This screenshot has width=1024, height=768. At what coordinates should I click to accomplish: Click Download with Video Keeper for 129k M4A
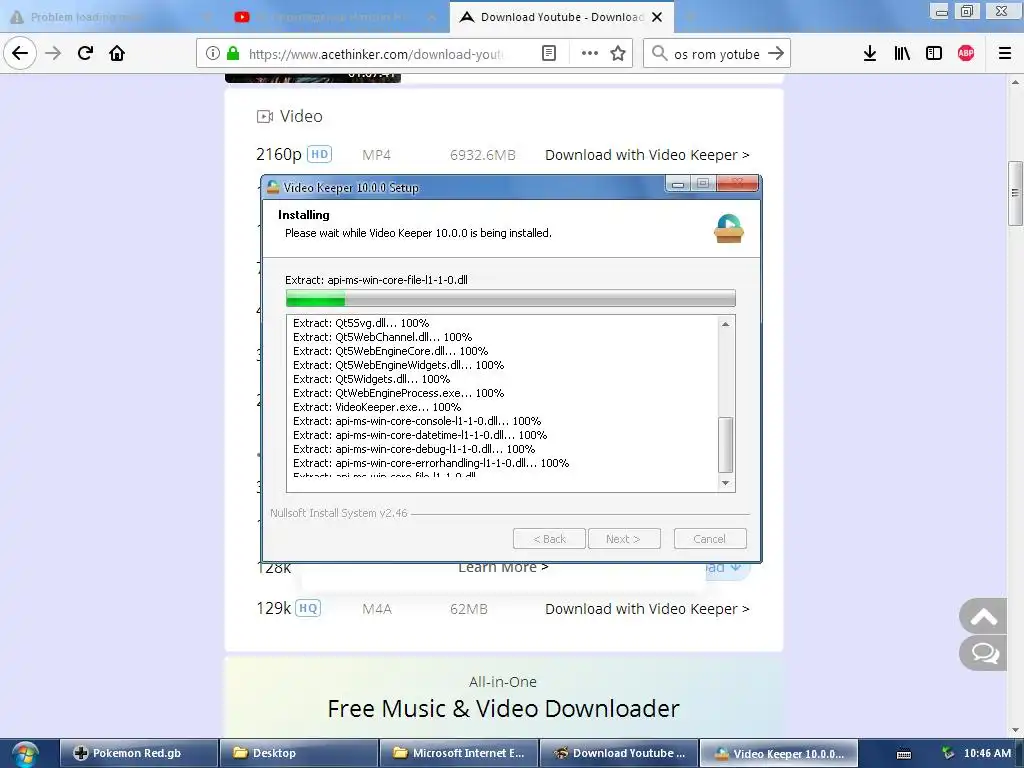pos(647,609)
